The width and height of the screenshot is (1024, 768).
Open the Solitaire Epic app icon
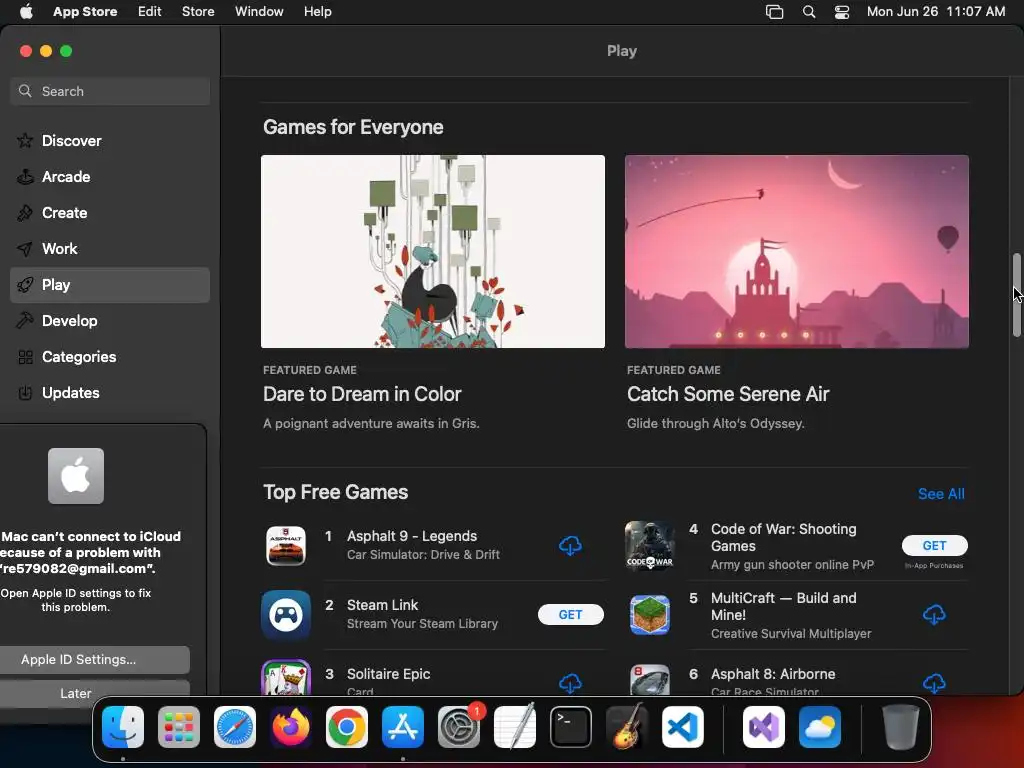pyautogui.click(x=286, y=678)
